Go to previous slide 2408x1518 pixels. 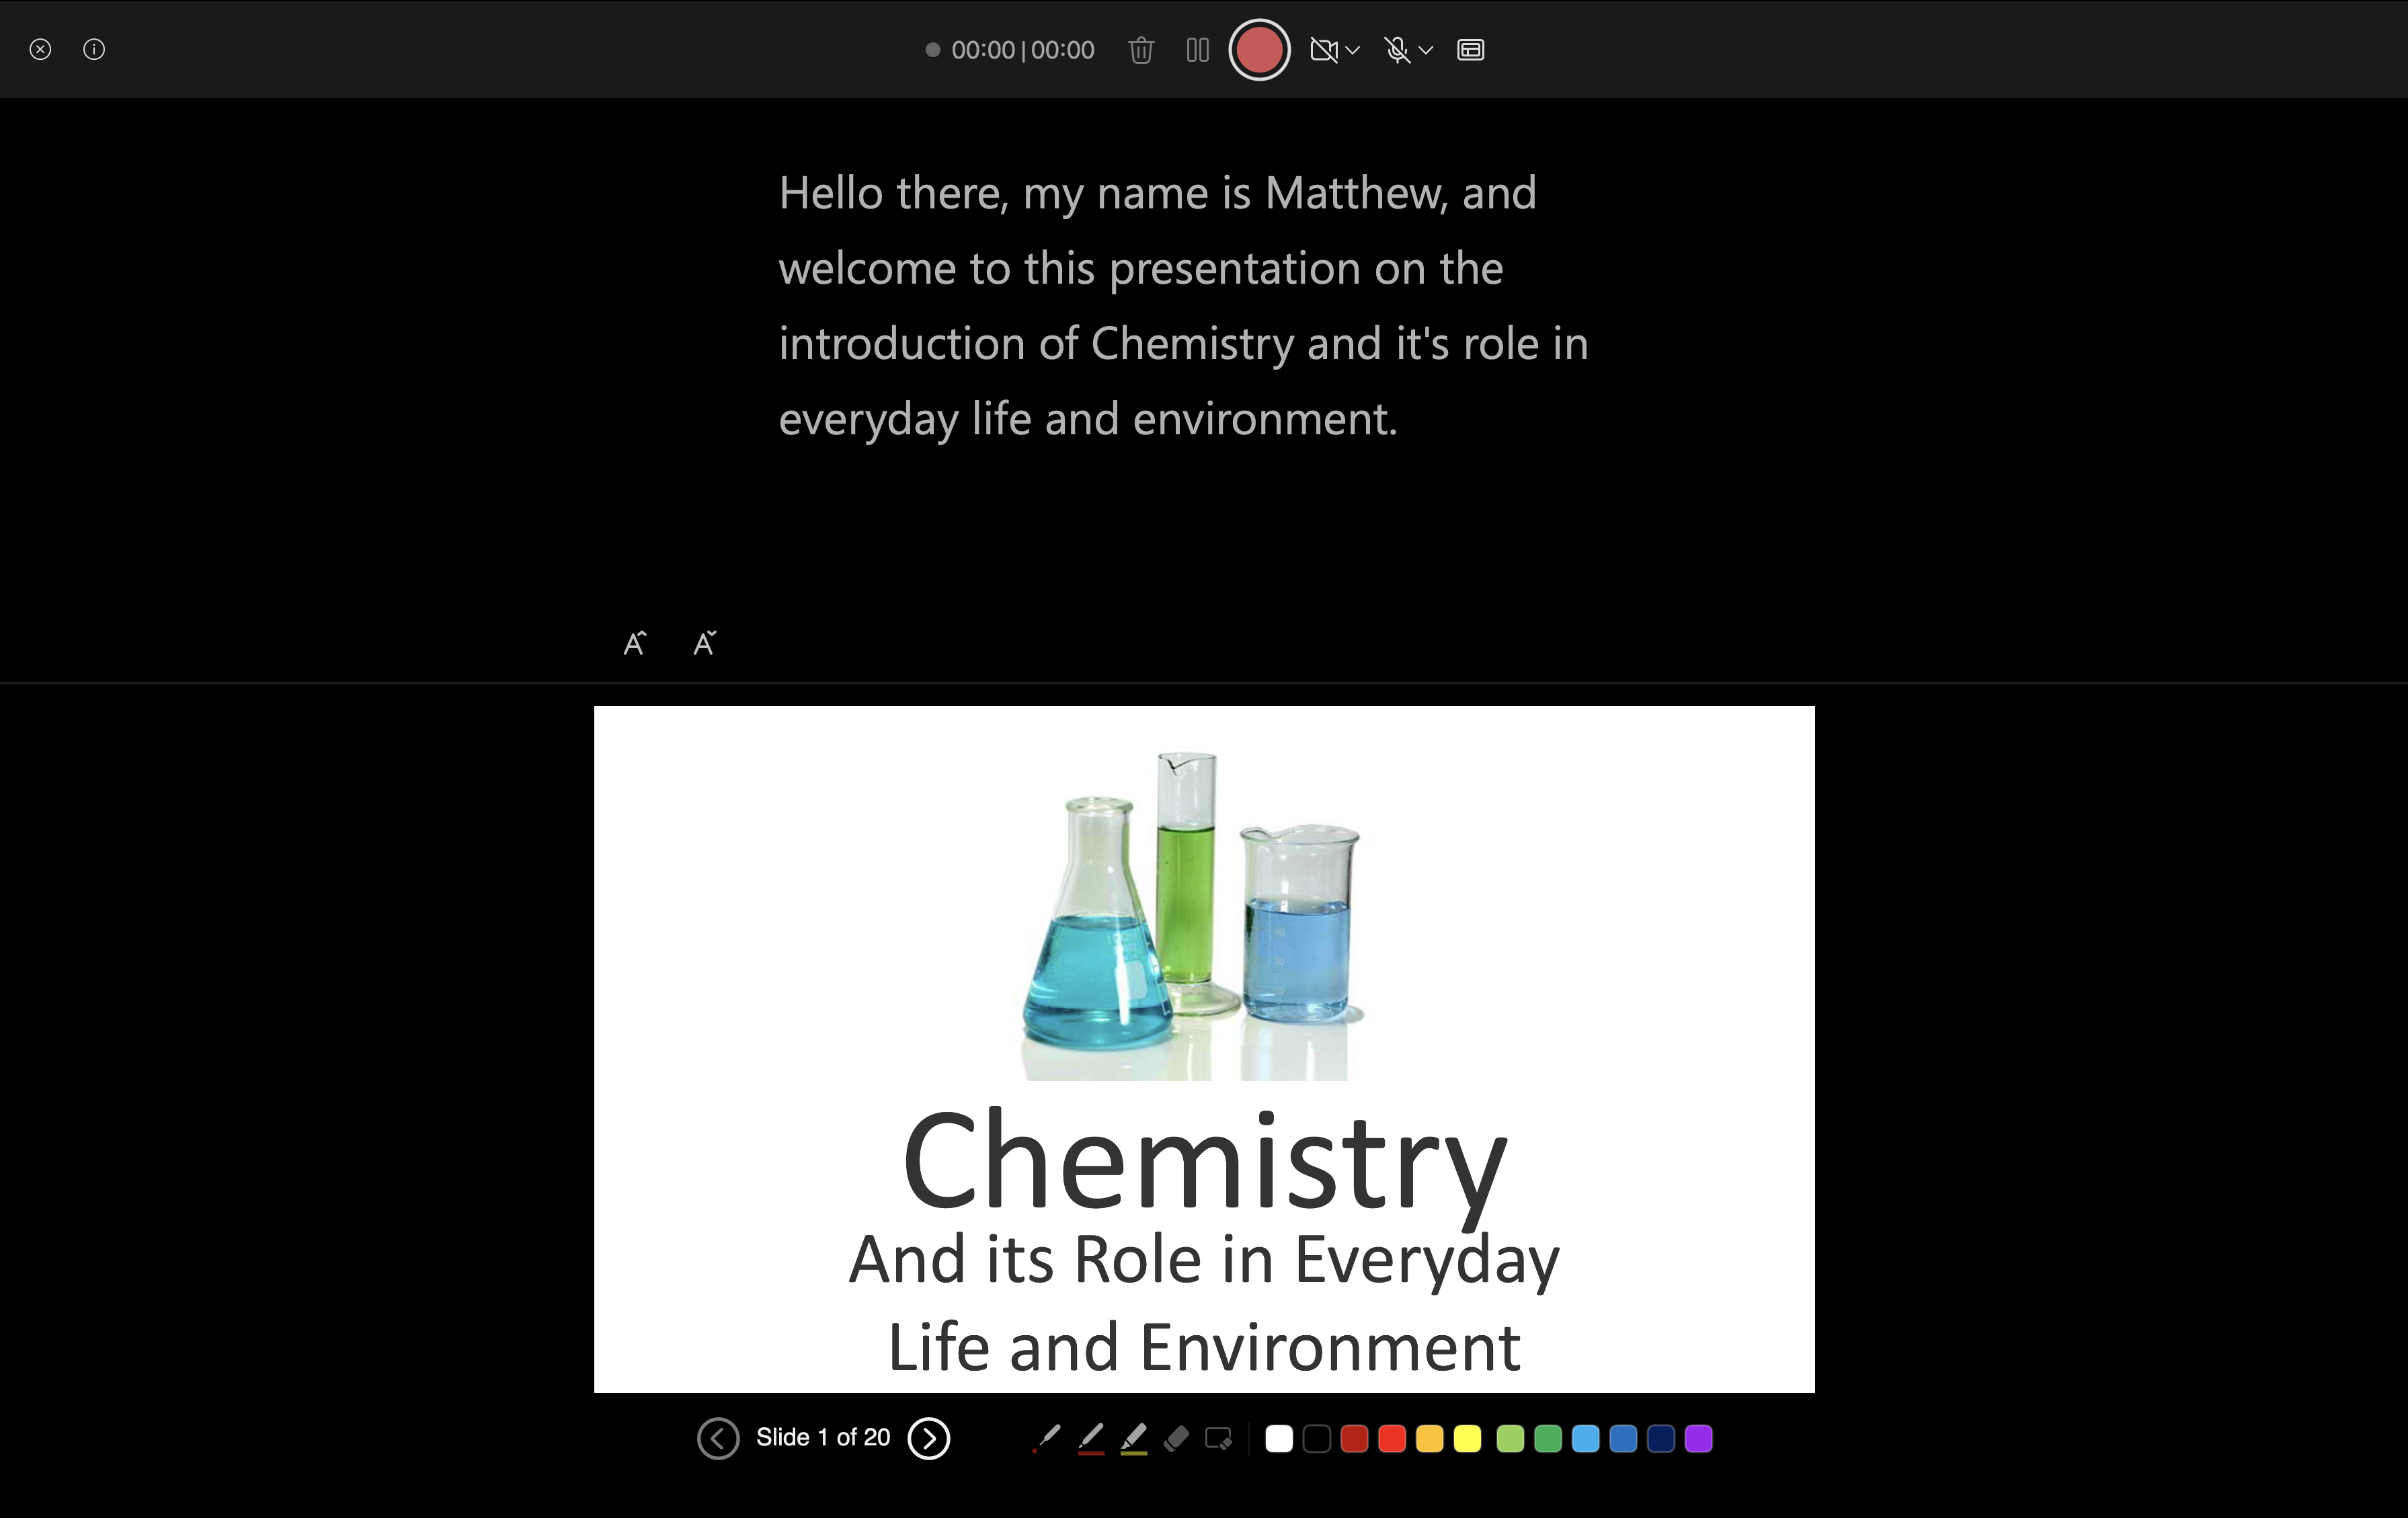click(718, 1438)
